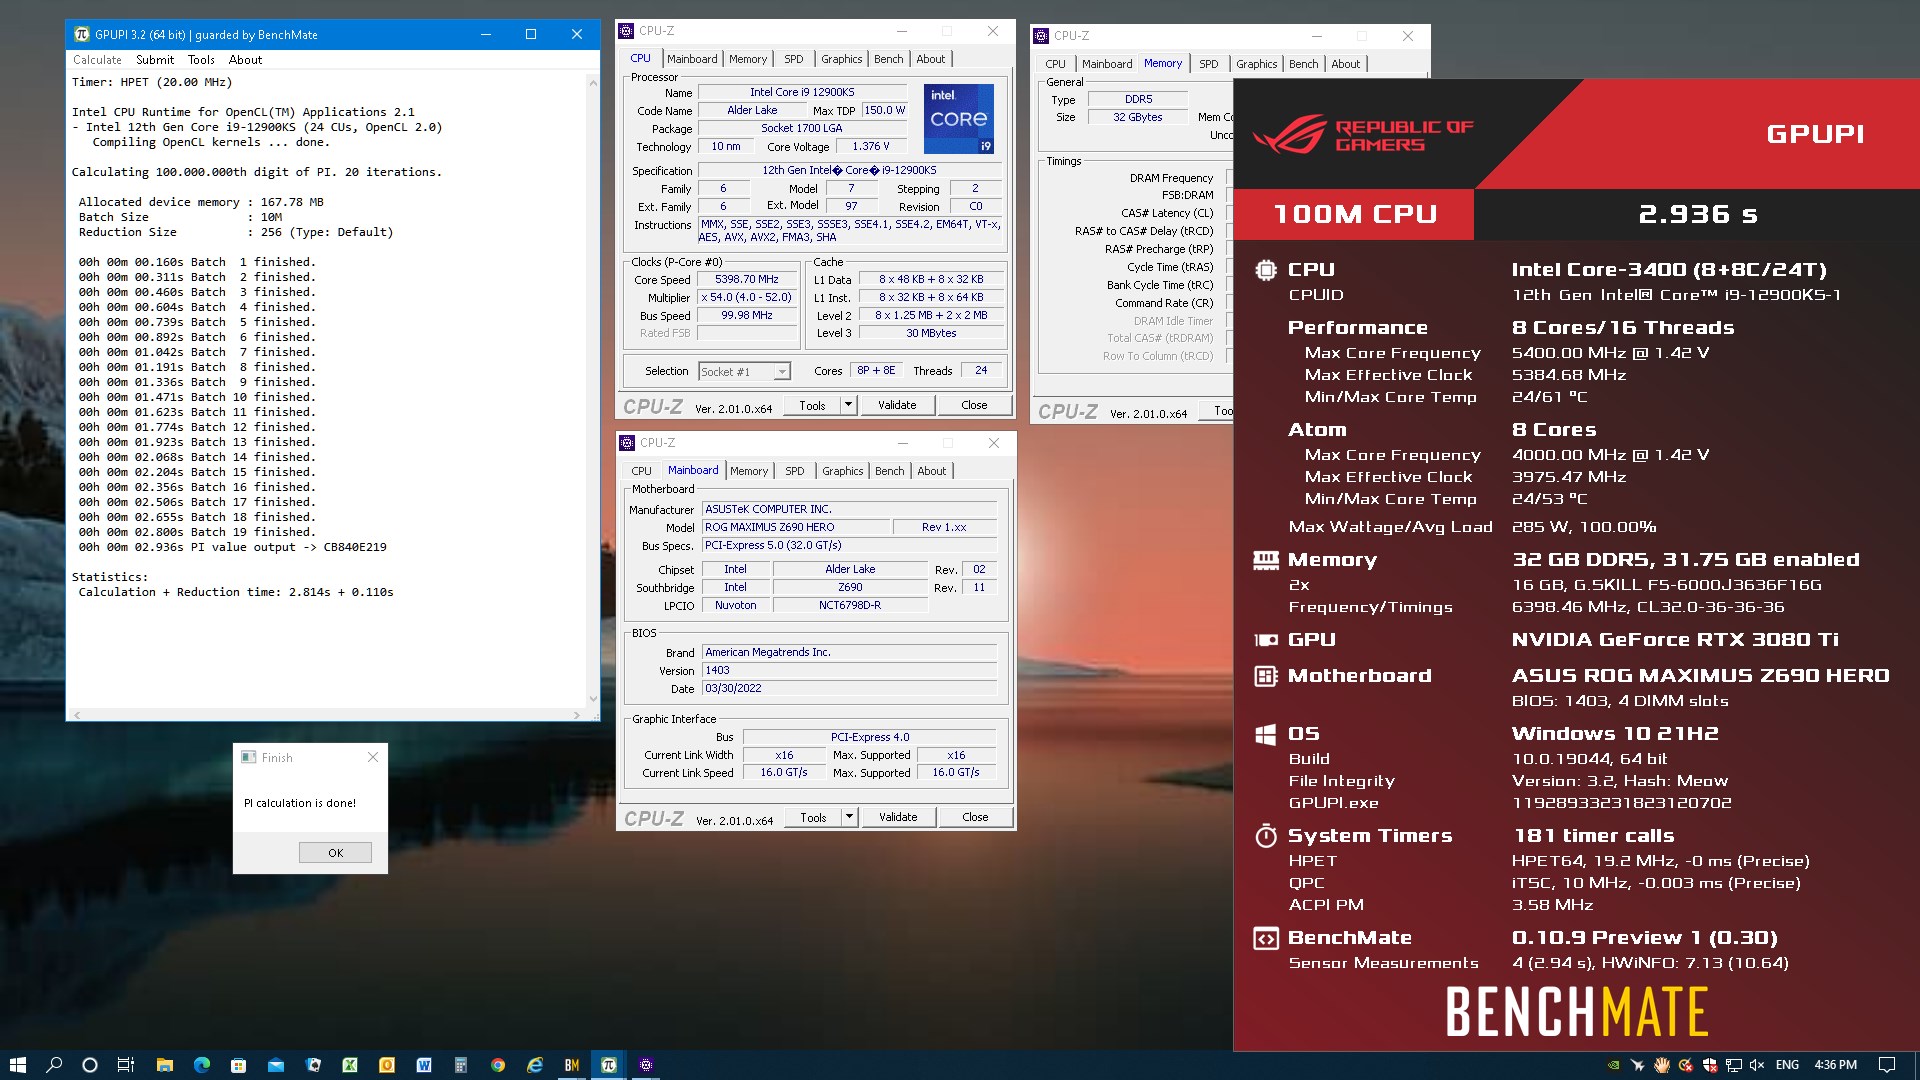Open Socket #1 selection dropdown in CPU-Z
The height and width of the screenshot is (1080, 1920).
[x=743, y=372]
